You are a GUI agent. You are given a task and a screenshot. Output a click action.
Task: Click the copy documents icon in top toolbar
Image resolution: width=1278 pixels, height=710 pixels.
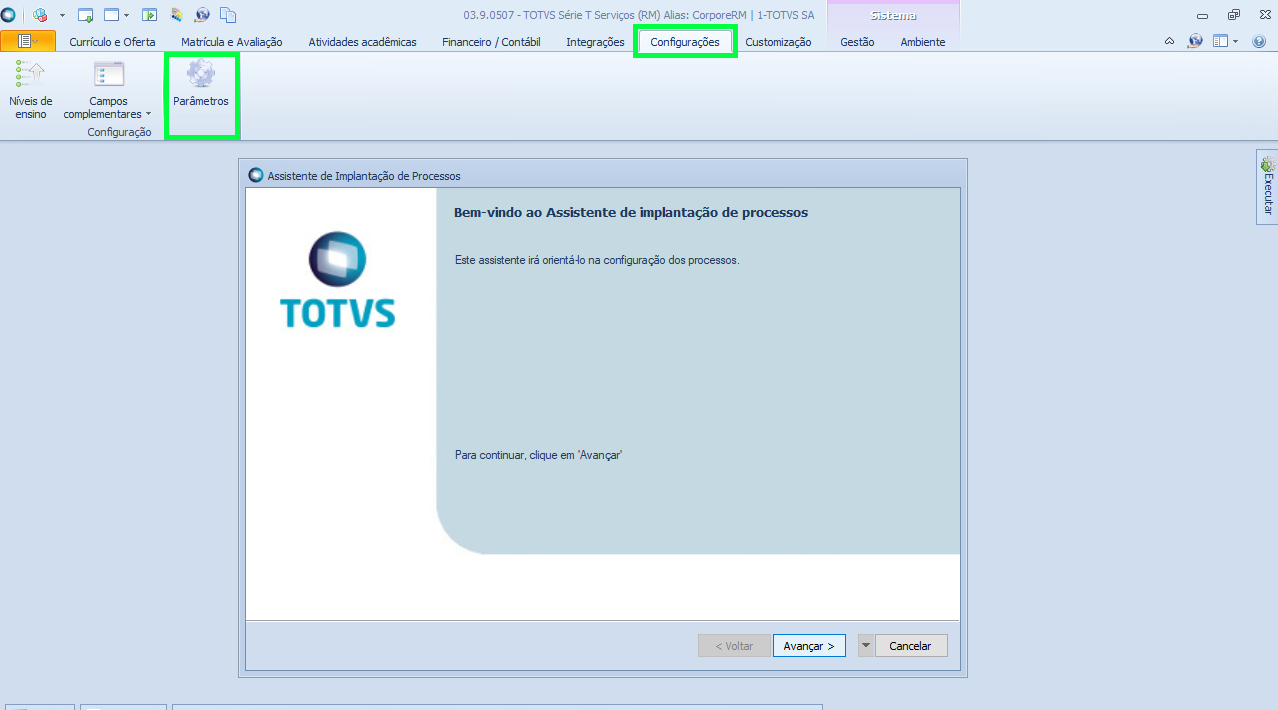(x=228, y=15)
